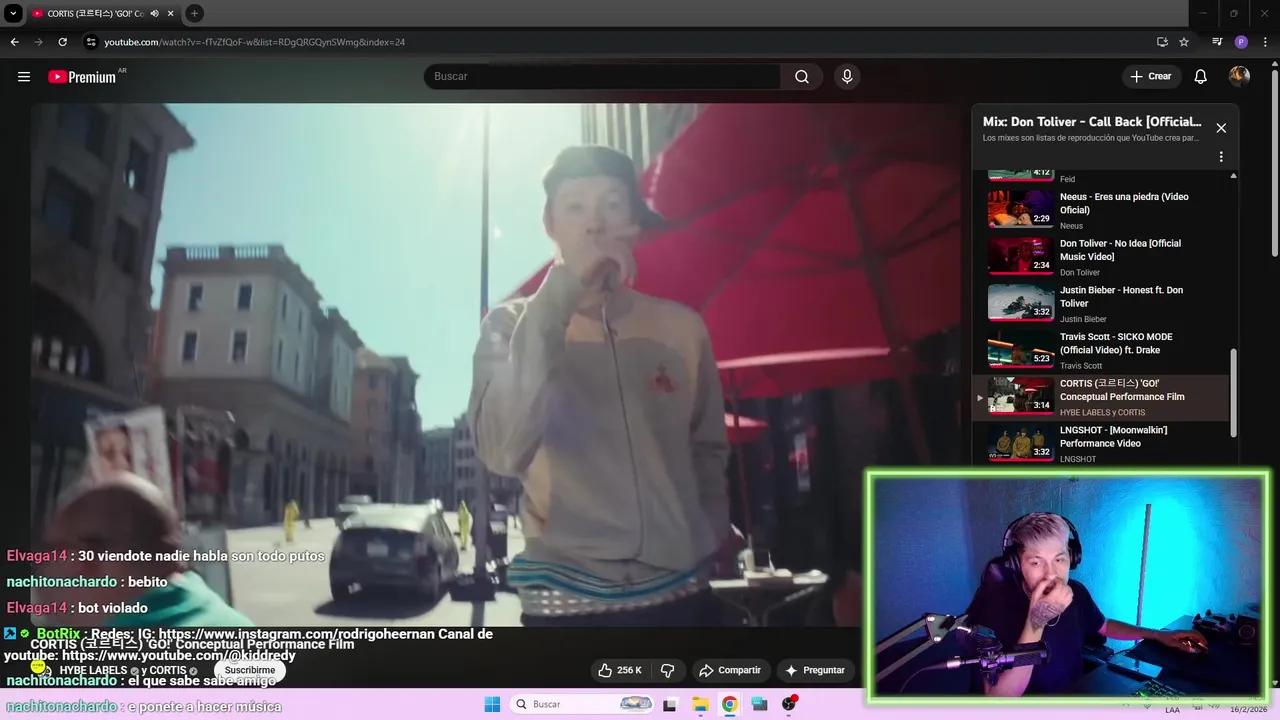Open the Windows Start menu
Screen dimensions: 1280x720
pyautogui.click(x=492, y=704)
